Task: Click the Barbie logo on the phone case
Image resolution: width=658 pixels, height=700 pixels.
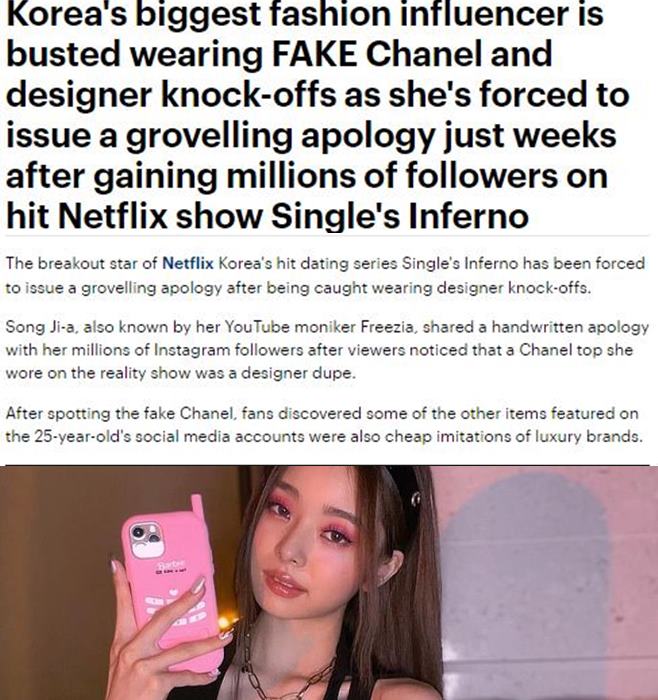Action: [x=172, y=564]
